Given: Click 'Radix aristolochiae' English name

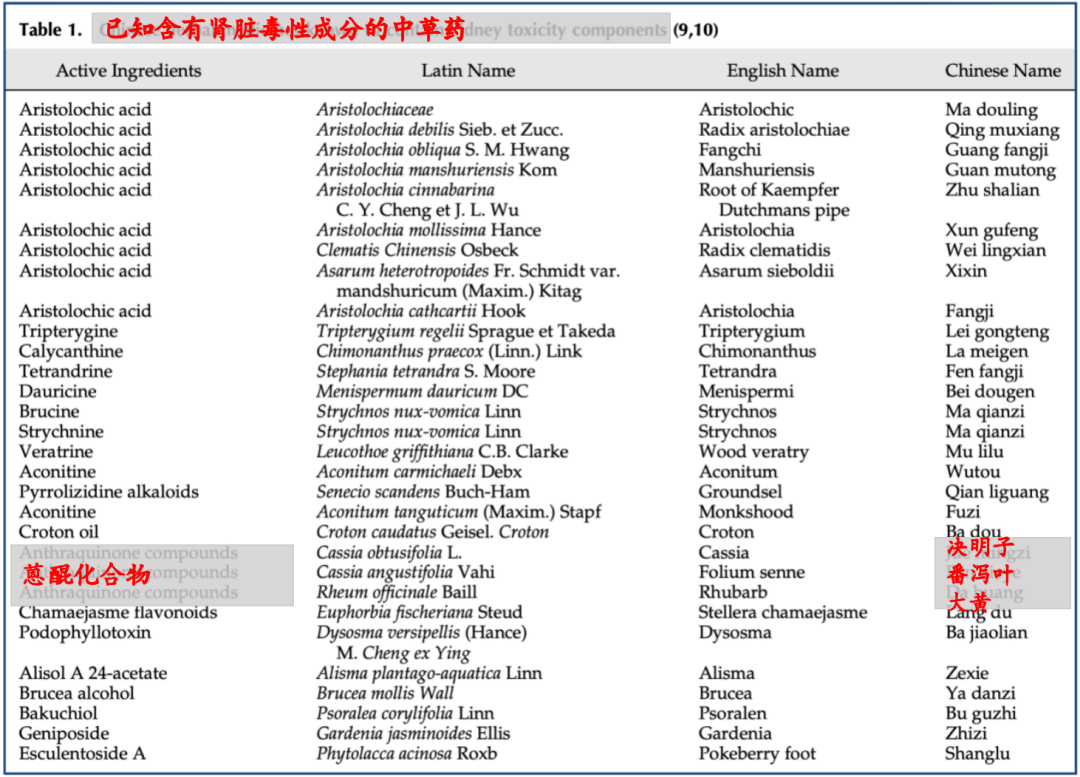Looking at the screenshot, I should (x=773, y=130).
